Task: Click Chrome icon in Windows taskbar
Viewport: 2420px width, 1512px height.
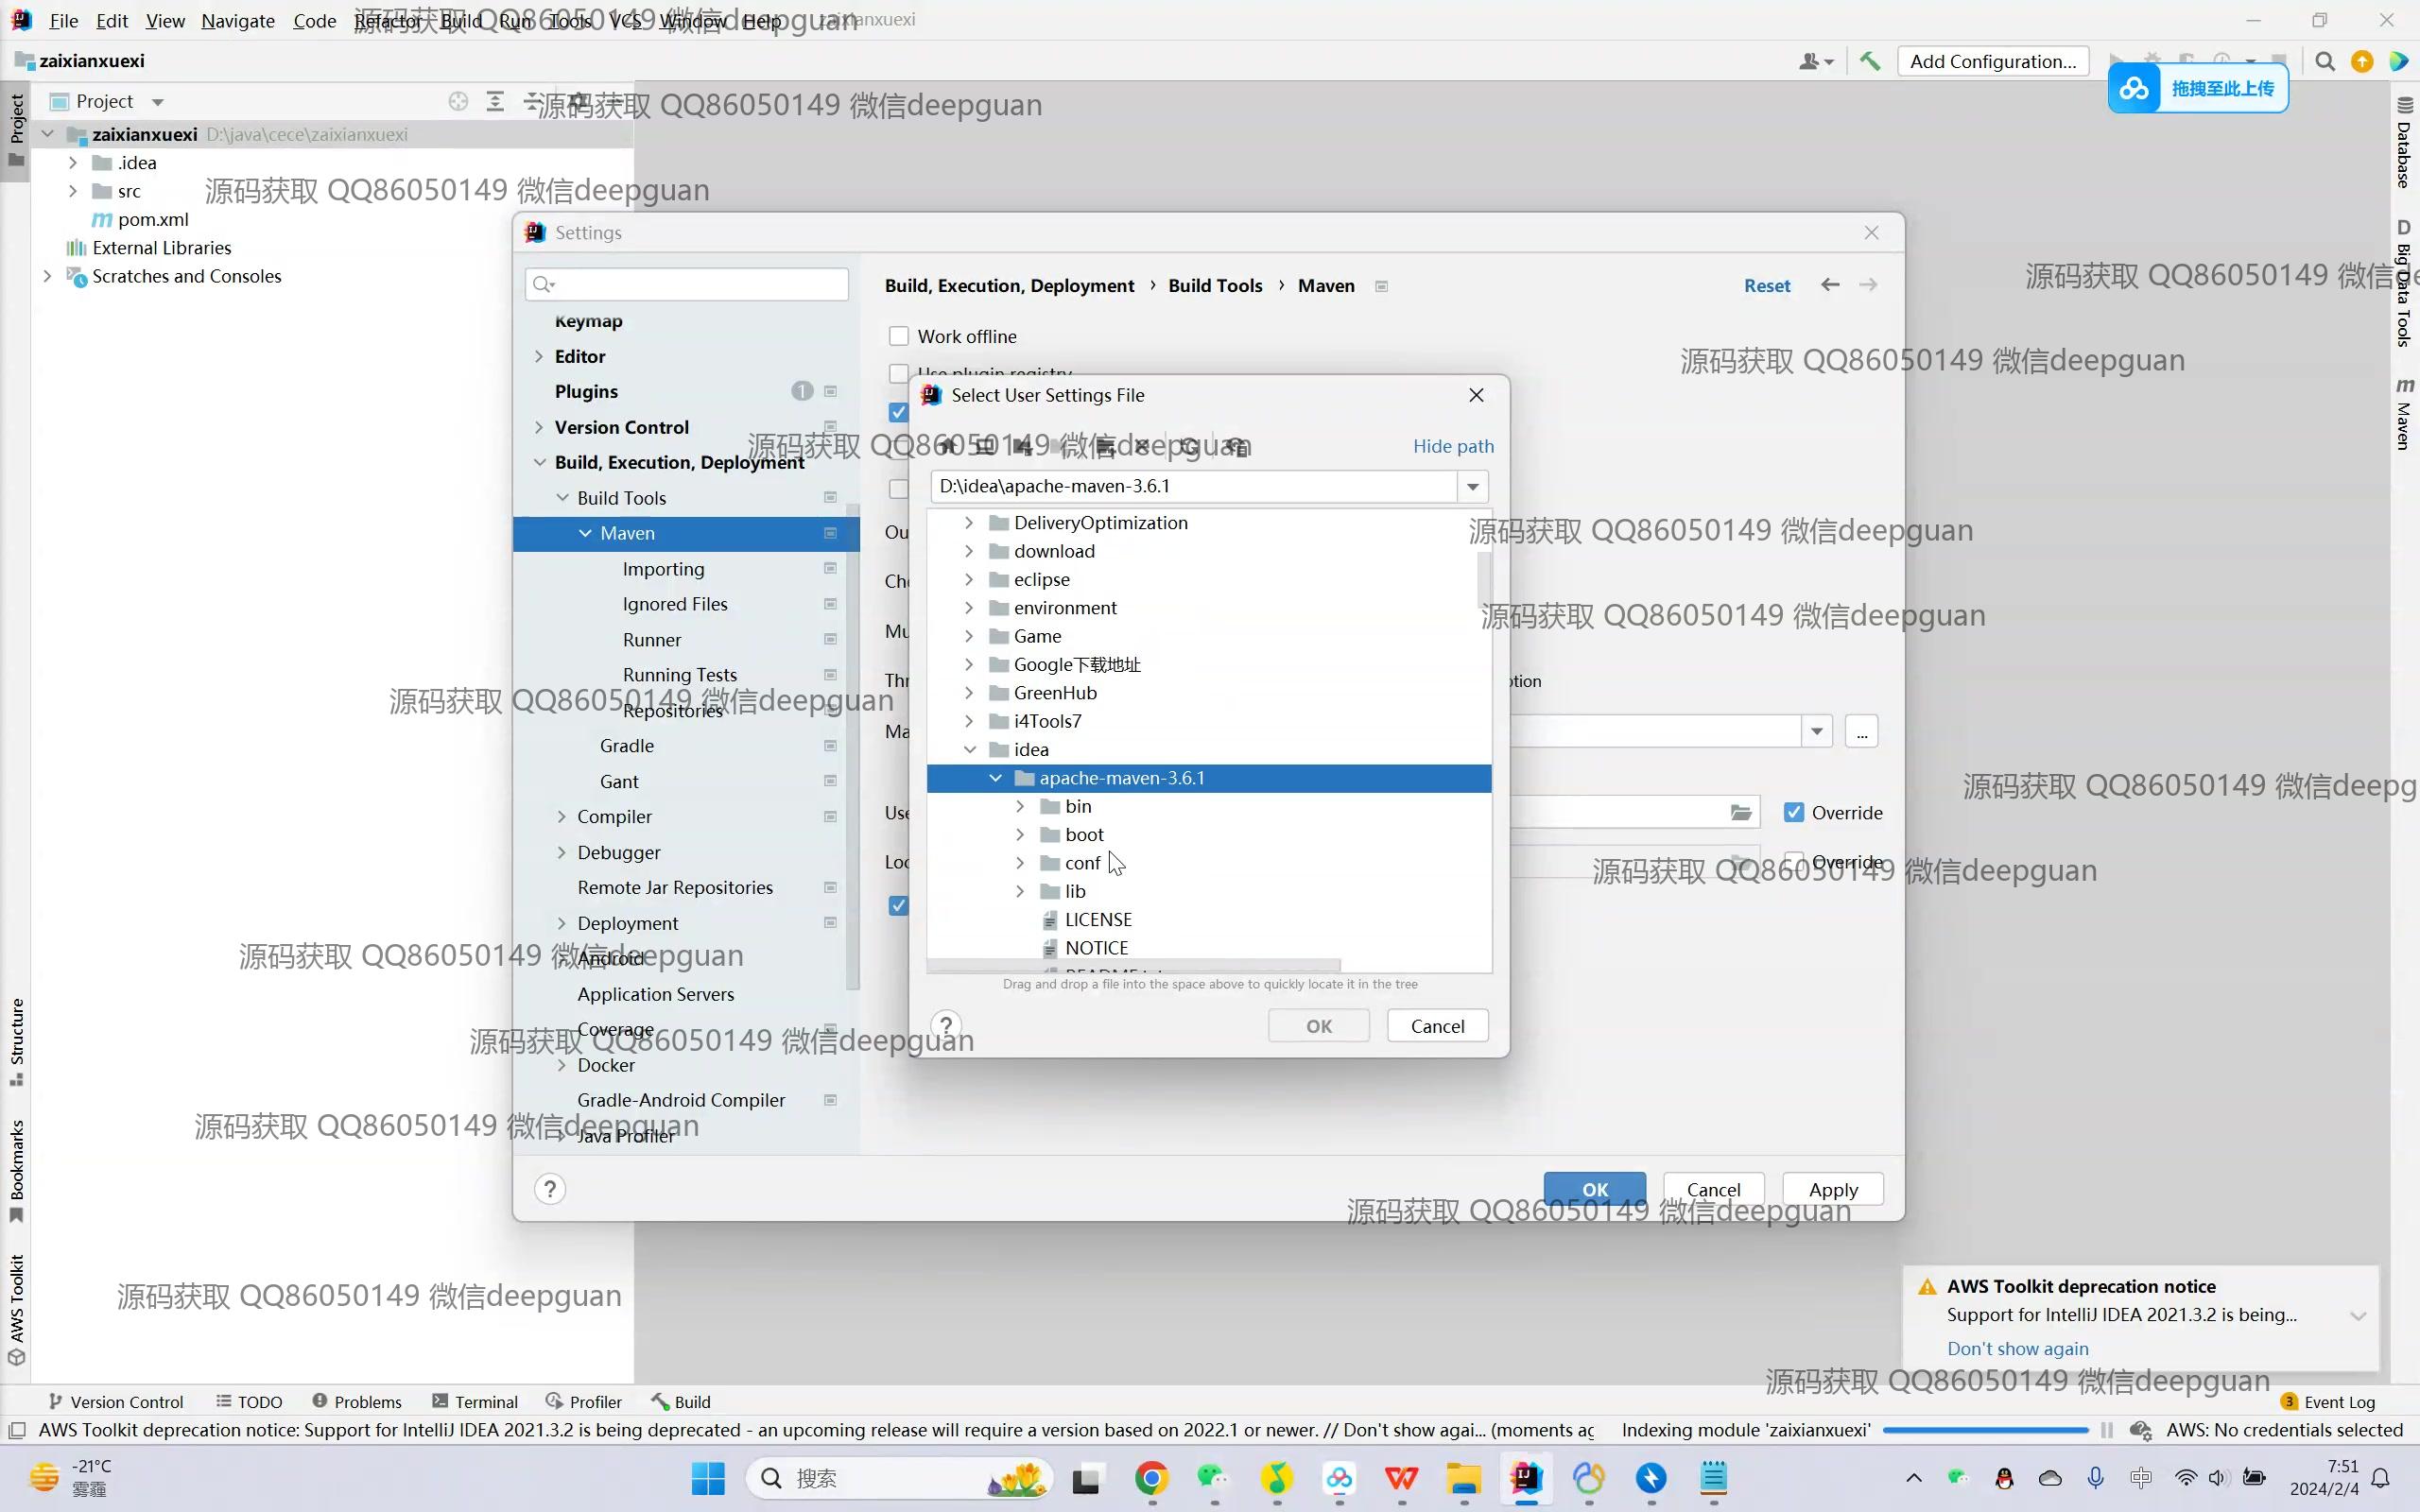Action: pos(1152,1478)
